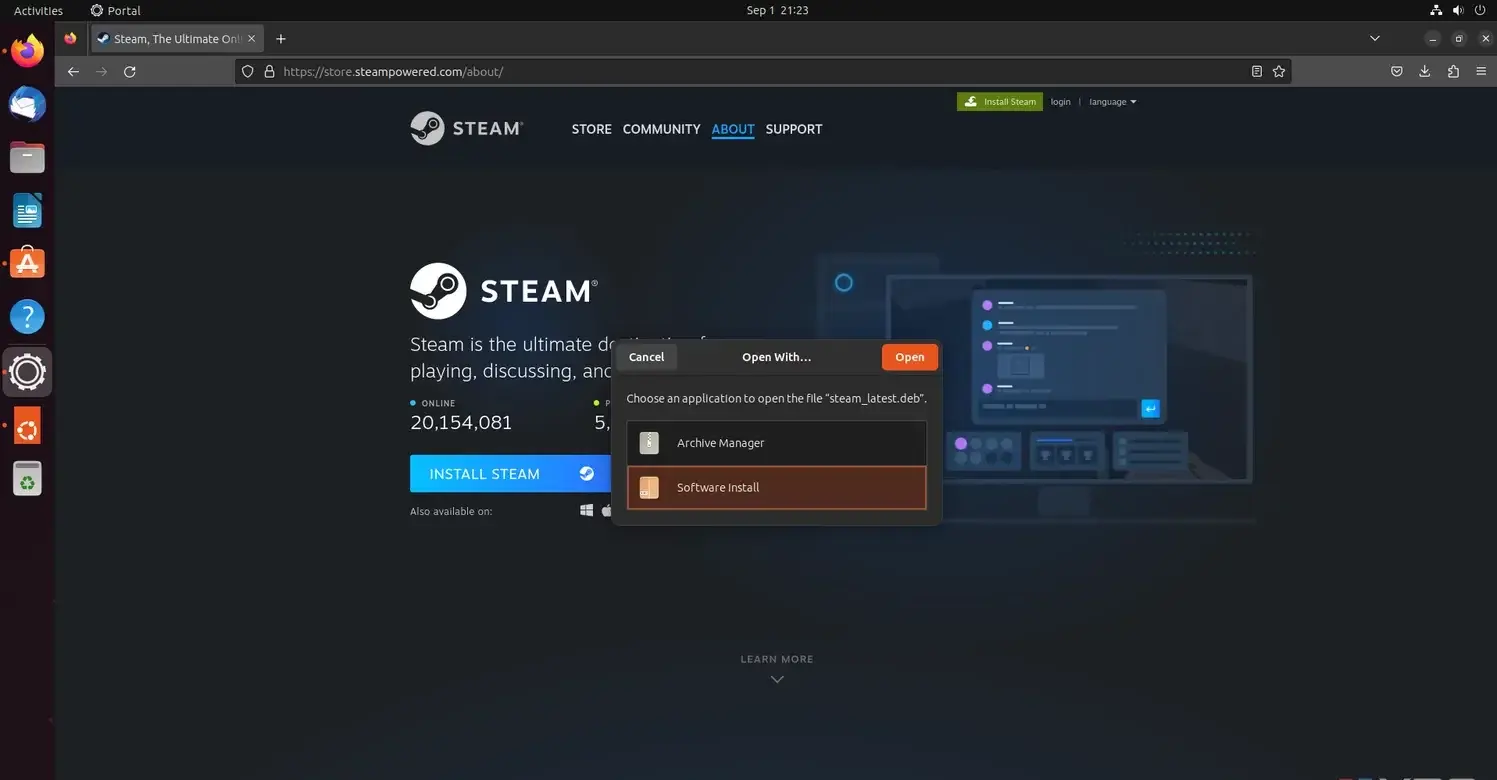Image resolution: width=1497 pixels, height=780 pixels.
Task: Click the Steam logo in the header
Action: [466, 128]
